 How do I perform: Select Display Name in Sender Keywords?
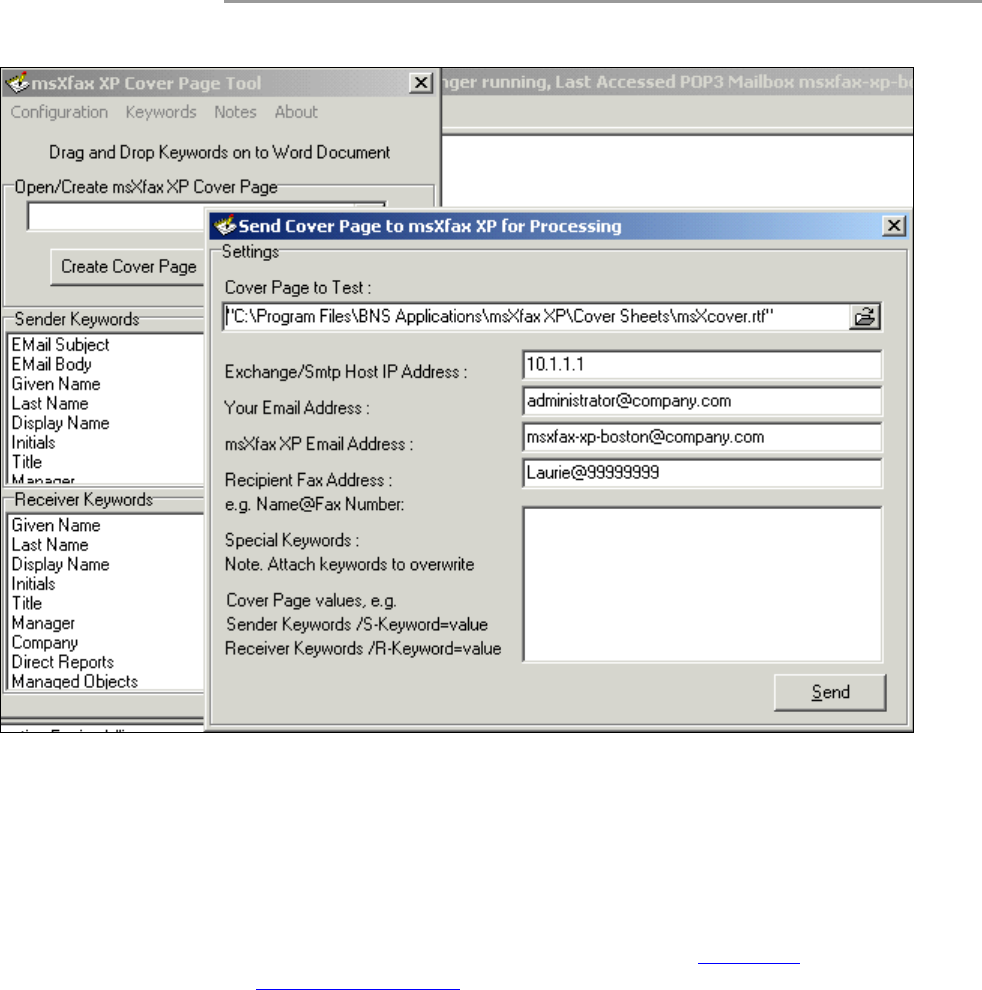[x=60, y=423]
